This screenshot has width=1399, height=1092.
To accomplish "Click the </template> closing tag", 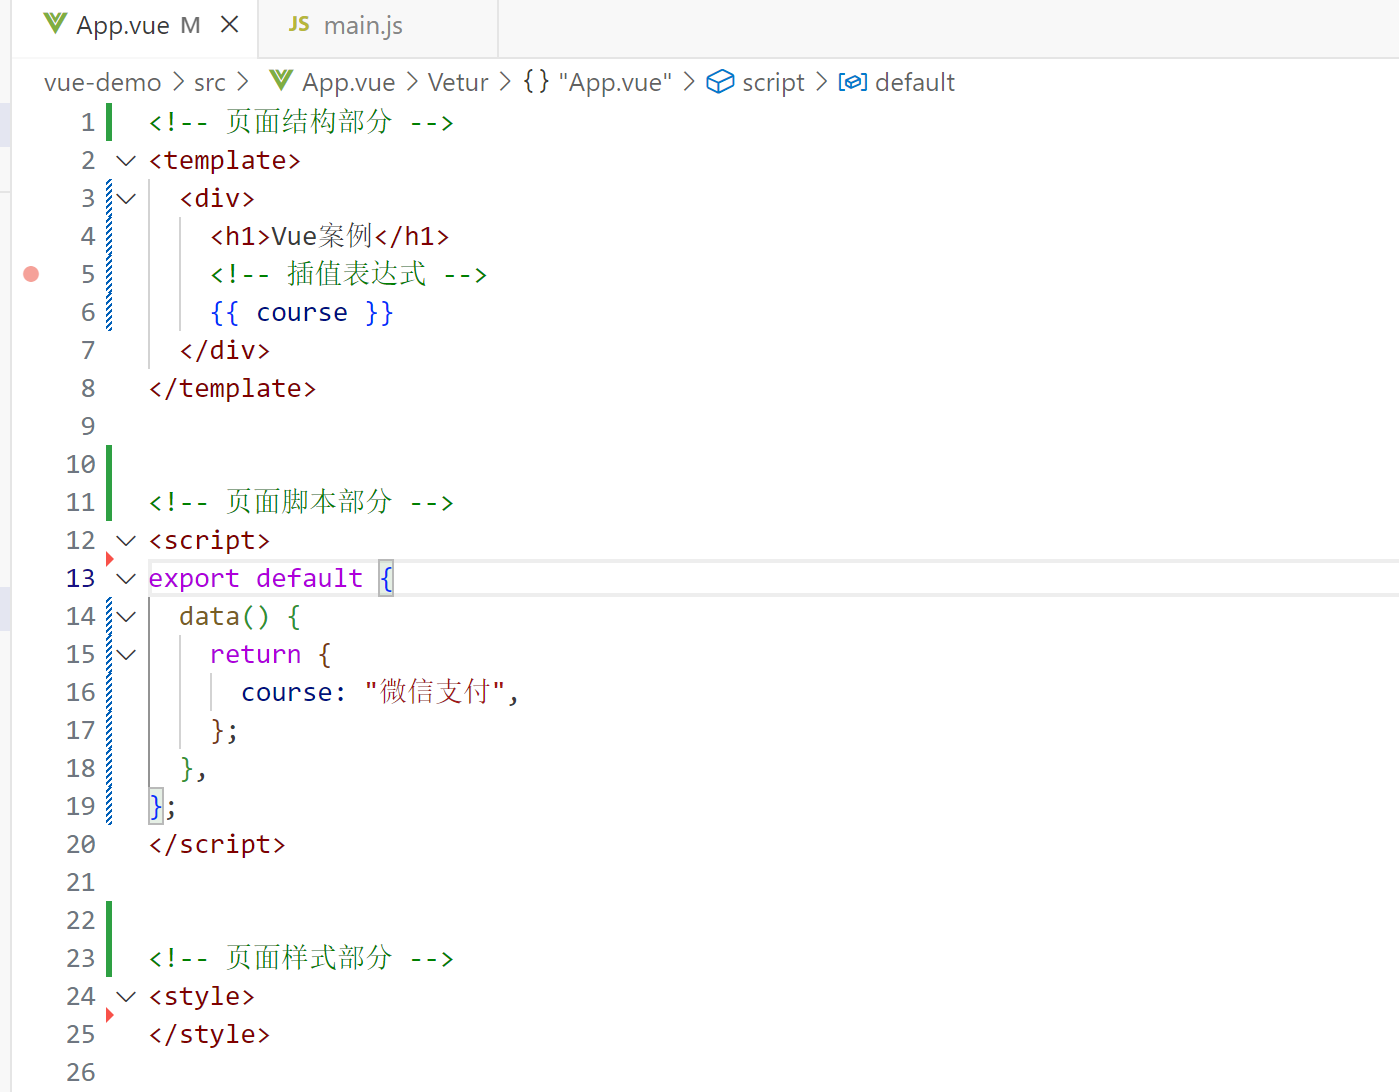I will coord(232,388).
